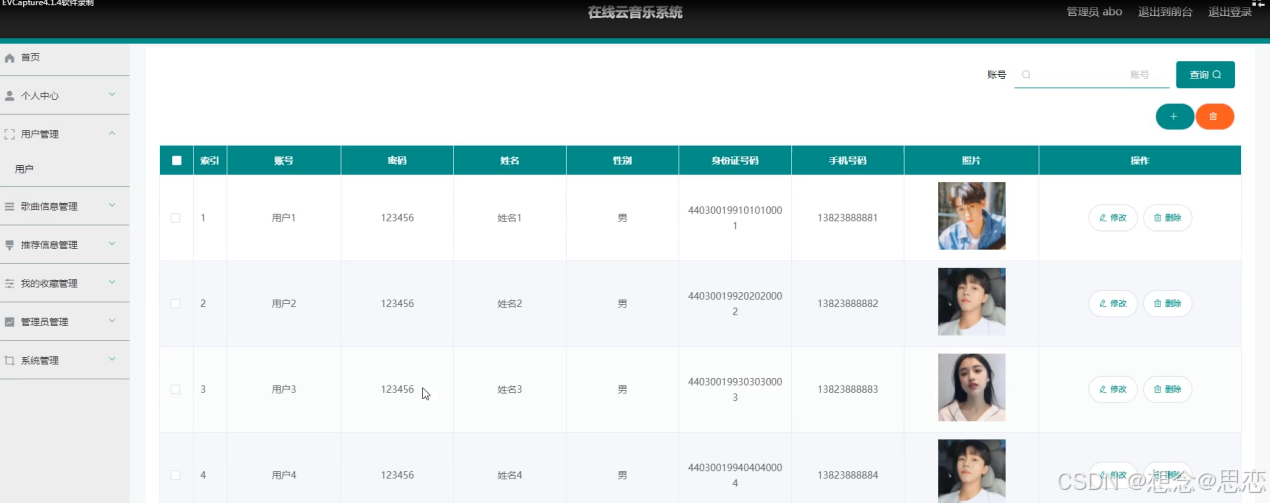Viewport: 1270px width, 503px height.
Task: Click phone number 13823888883
Action: (847, 390)
